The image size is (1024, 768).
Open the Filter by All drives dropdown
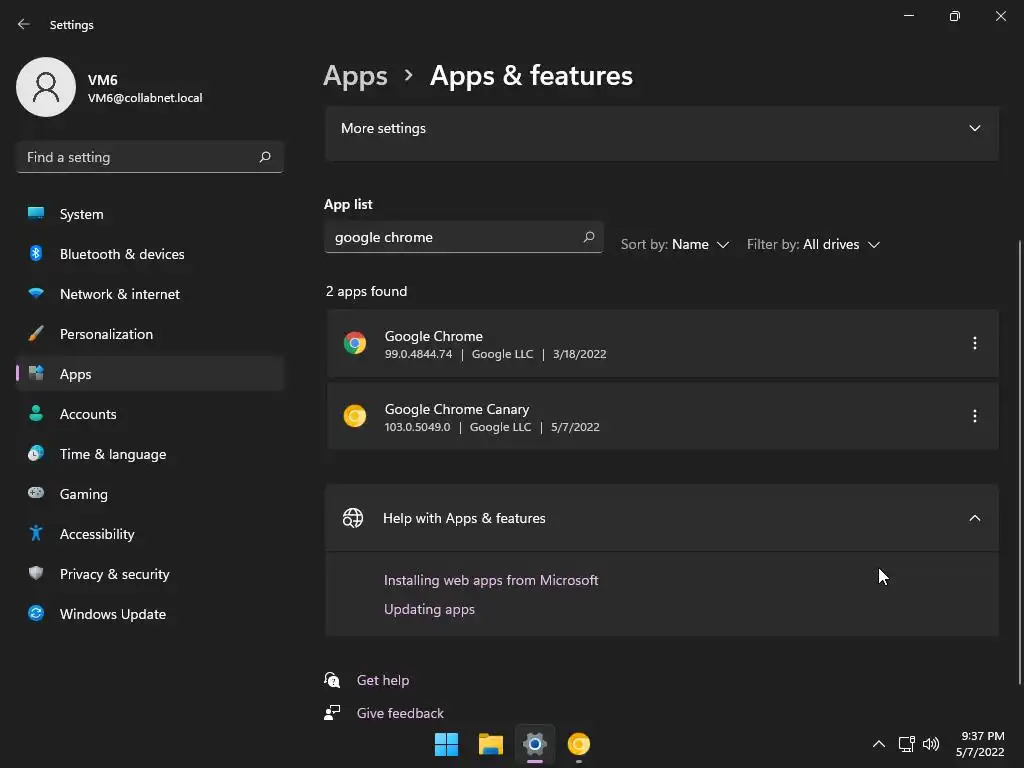point(813,244)
